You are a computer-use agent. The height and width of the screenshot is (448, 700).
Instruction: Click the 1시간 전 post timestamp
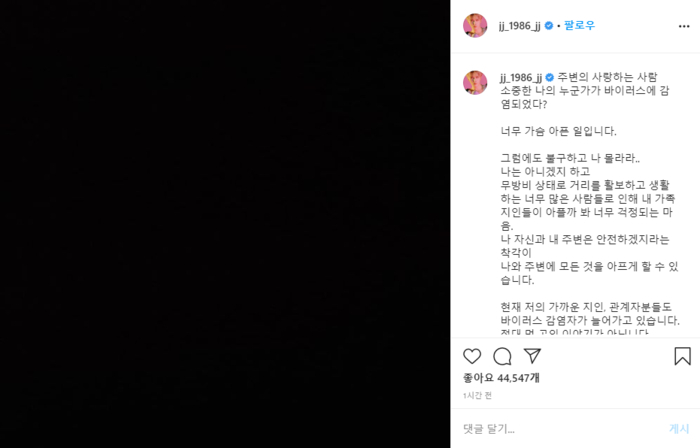[x=477, y=395]
